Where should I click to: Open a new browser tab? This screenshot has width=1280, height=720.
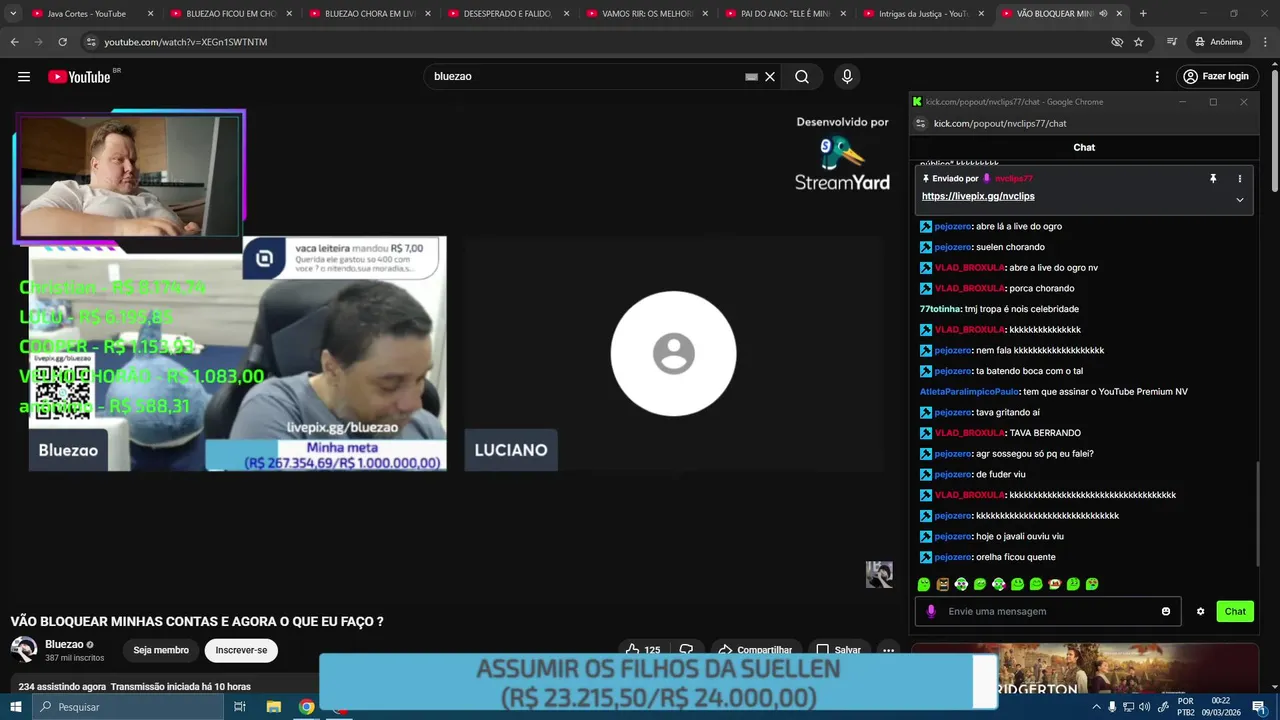pos(1143,14)
